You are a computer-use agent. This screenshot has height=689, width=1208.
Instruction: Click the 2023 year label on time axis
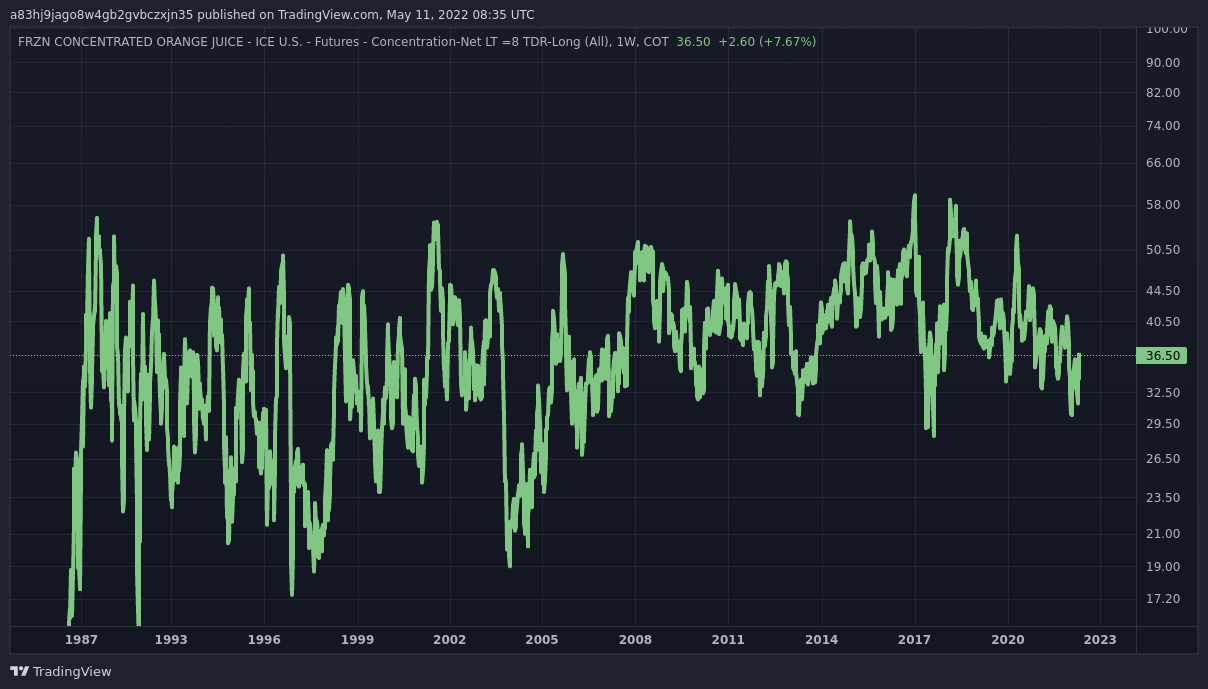1100,640
